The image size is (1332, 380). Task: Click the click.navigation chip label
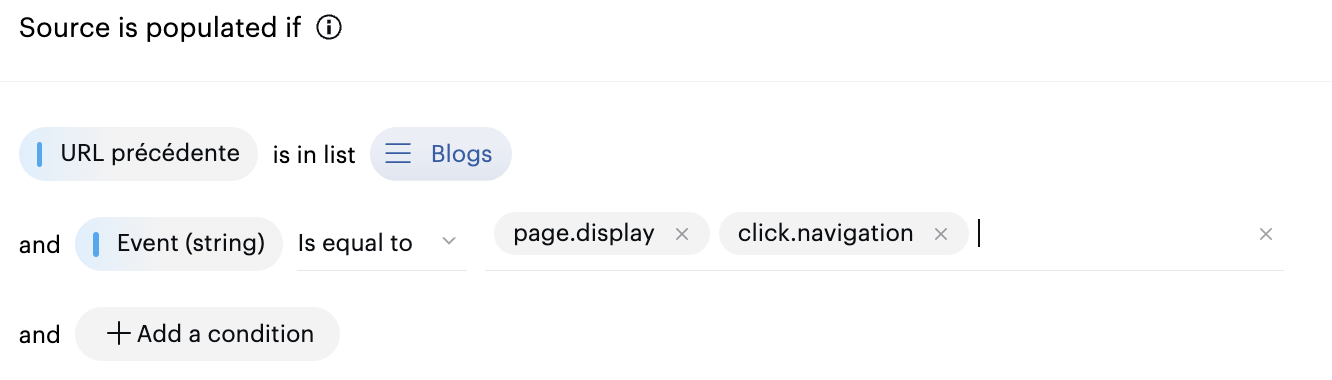coord(826,234)
